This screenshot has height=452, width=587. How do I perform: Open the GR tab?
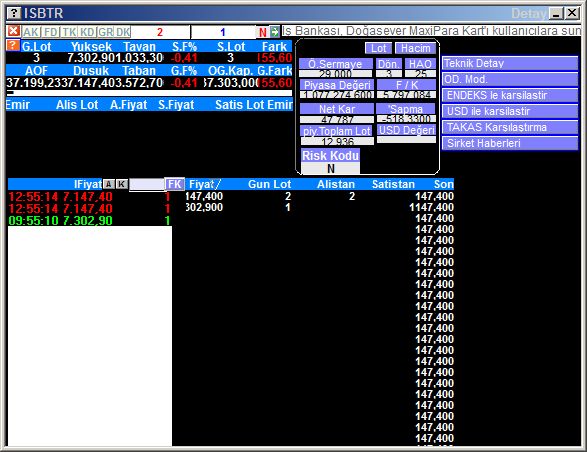[x=106, y=32]
